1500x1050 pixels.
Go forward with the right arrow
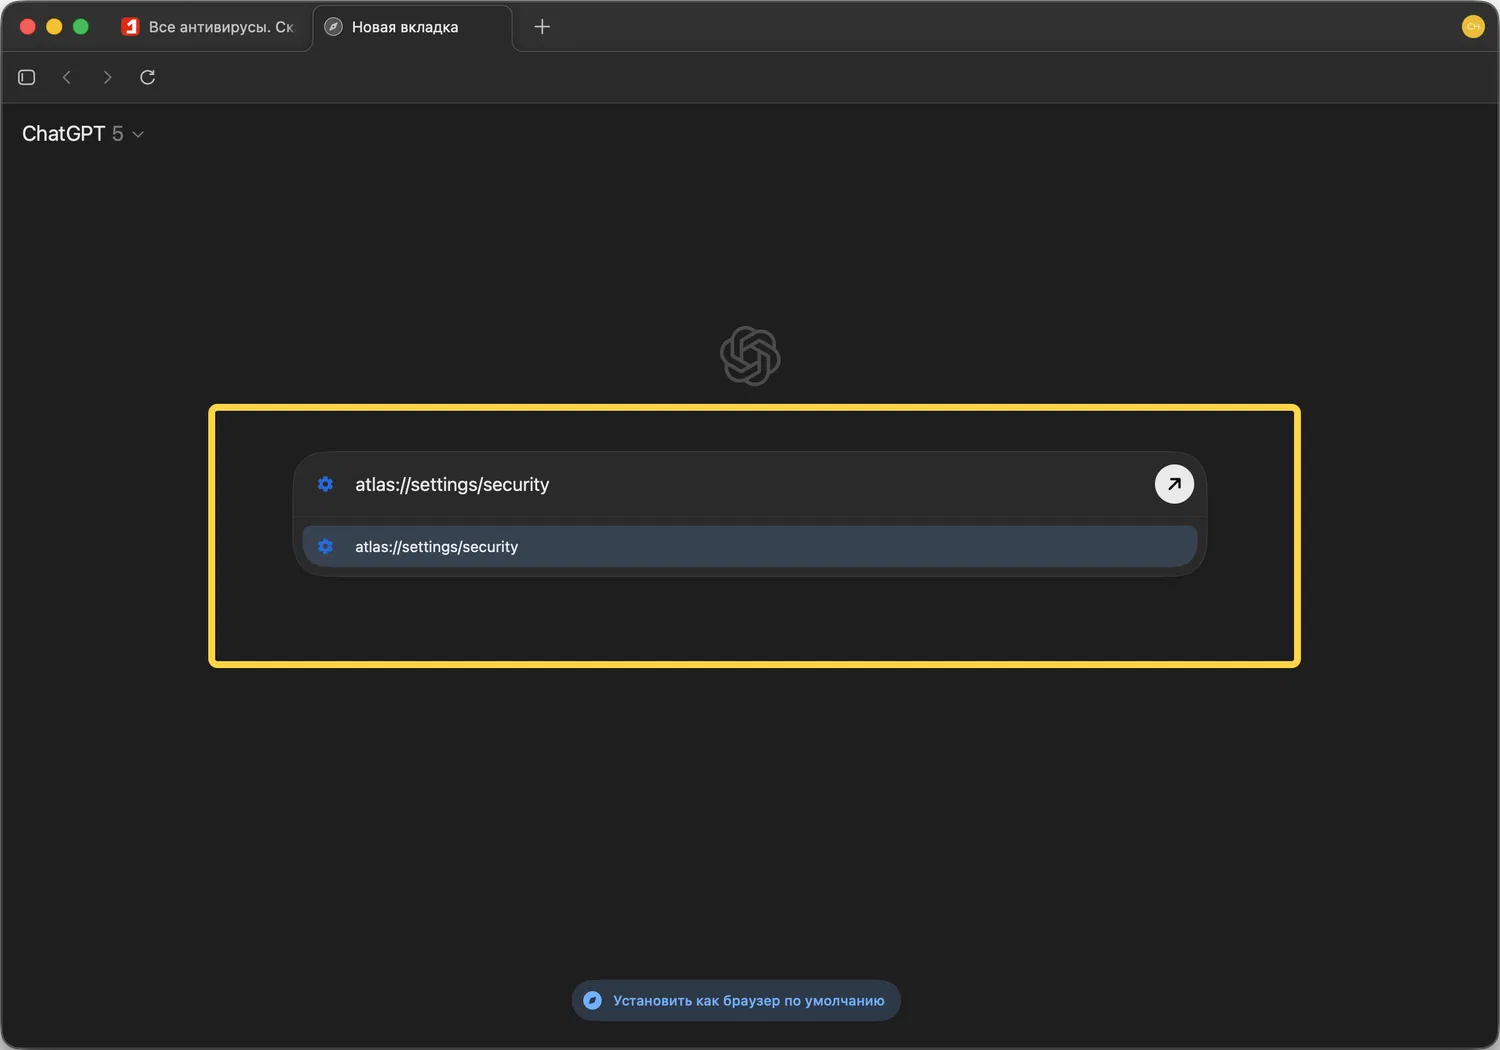tap(107, 77)
